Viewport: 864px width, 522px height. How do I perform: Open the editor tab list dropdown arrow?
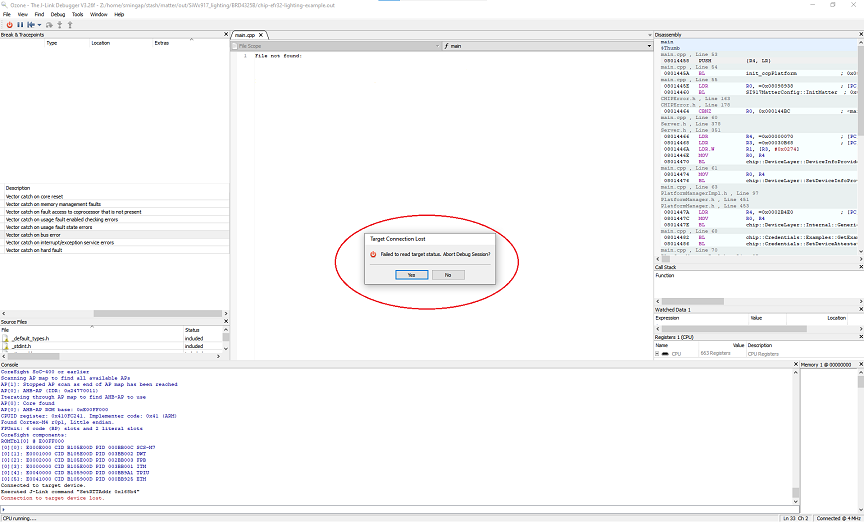tap(650, 35)
